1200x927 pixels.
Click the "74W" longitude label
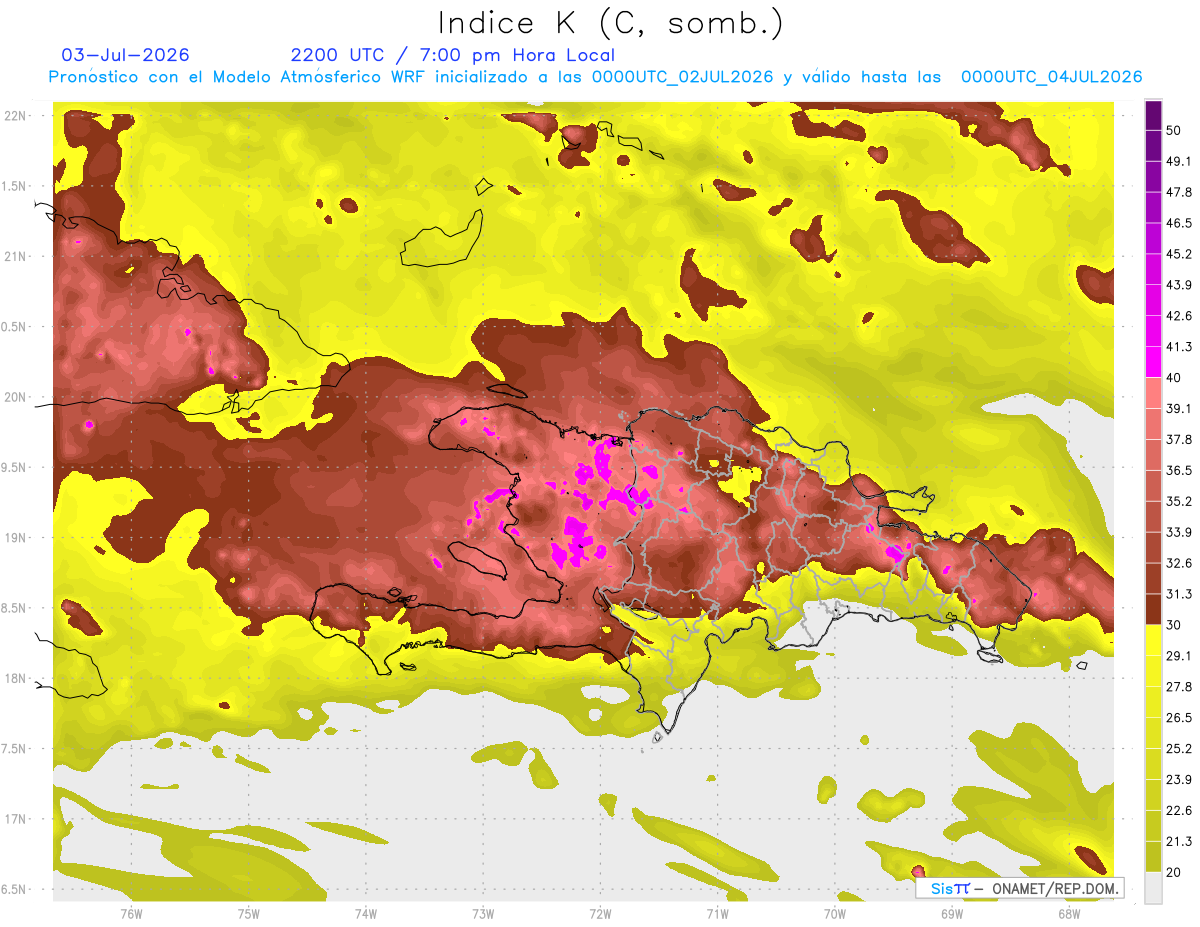(x=365, y=914)
